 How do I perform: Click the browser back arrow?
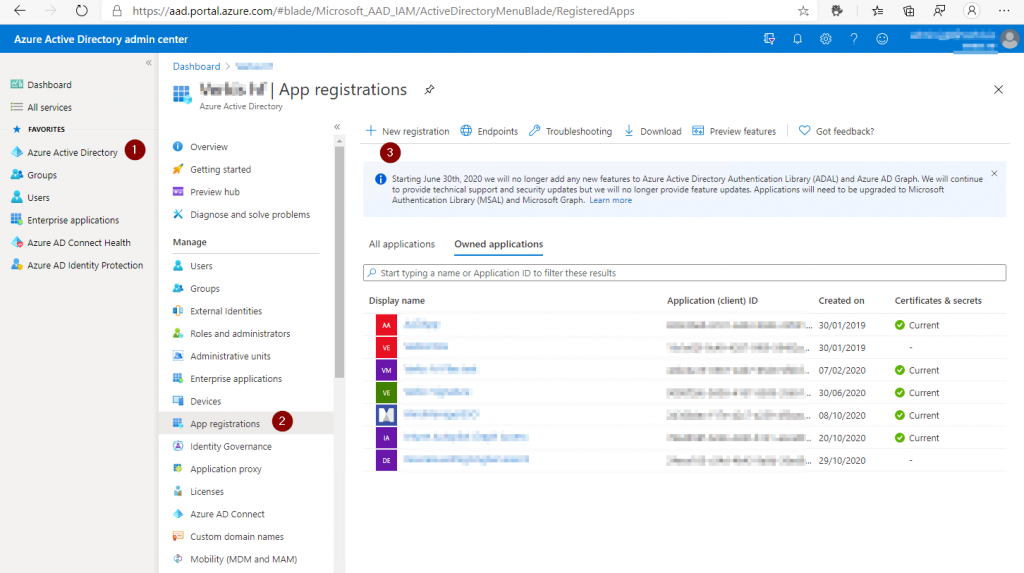[20, 10]
